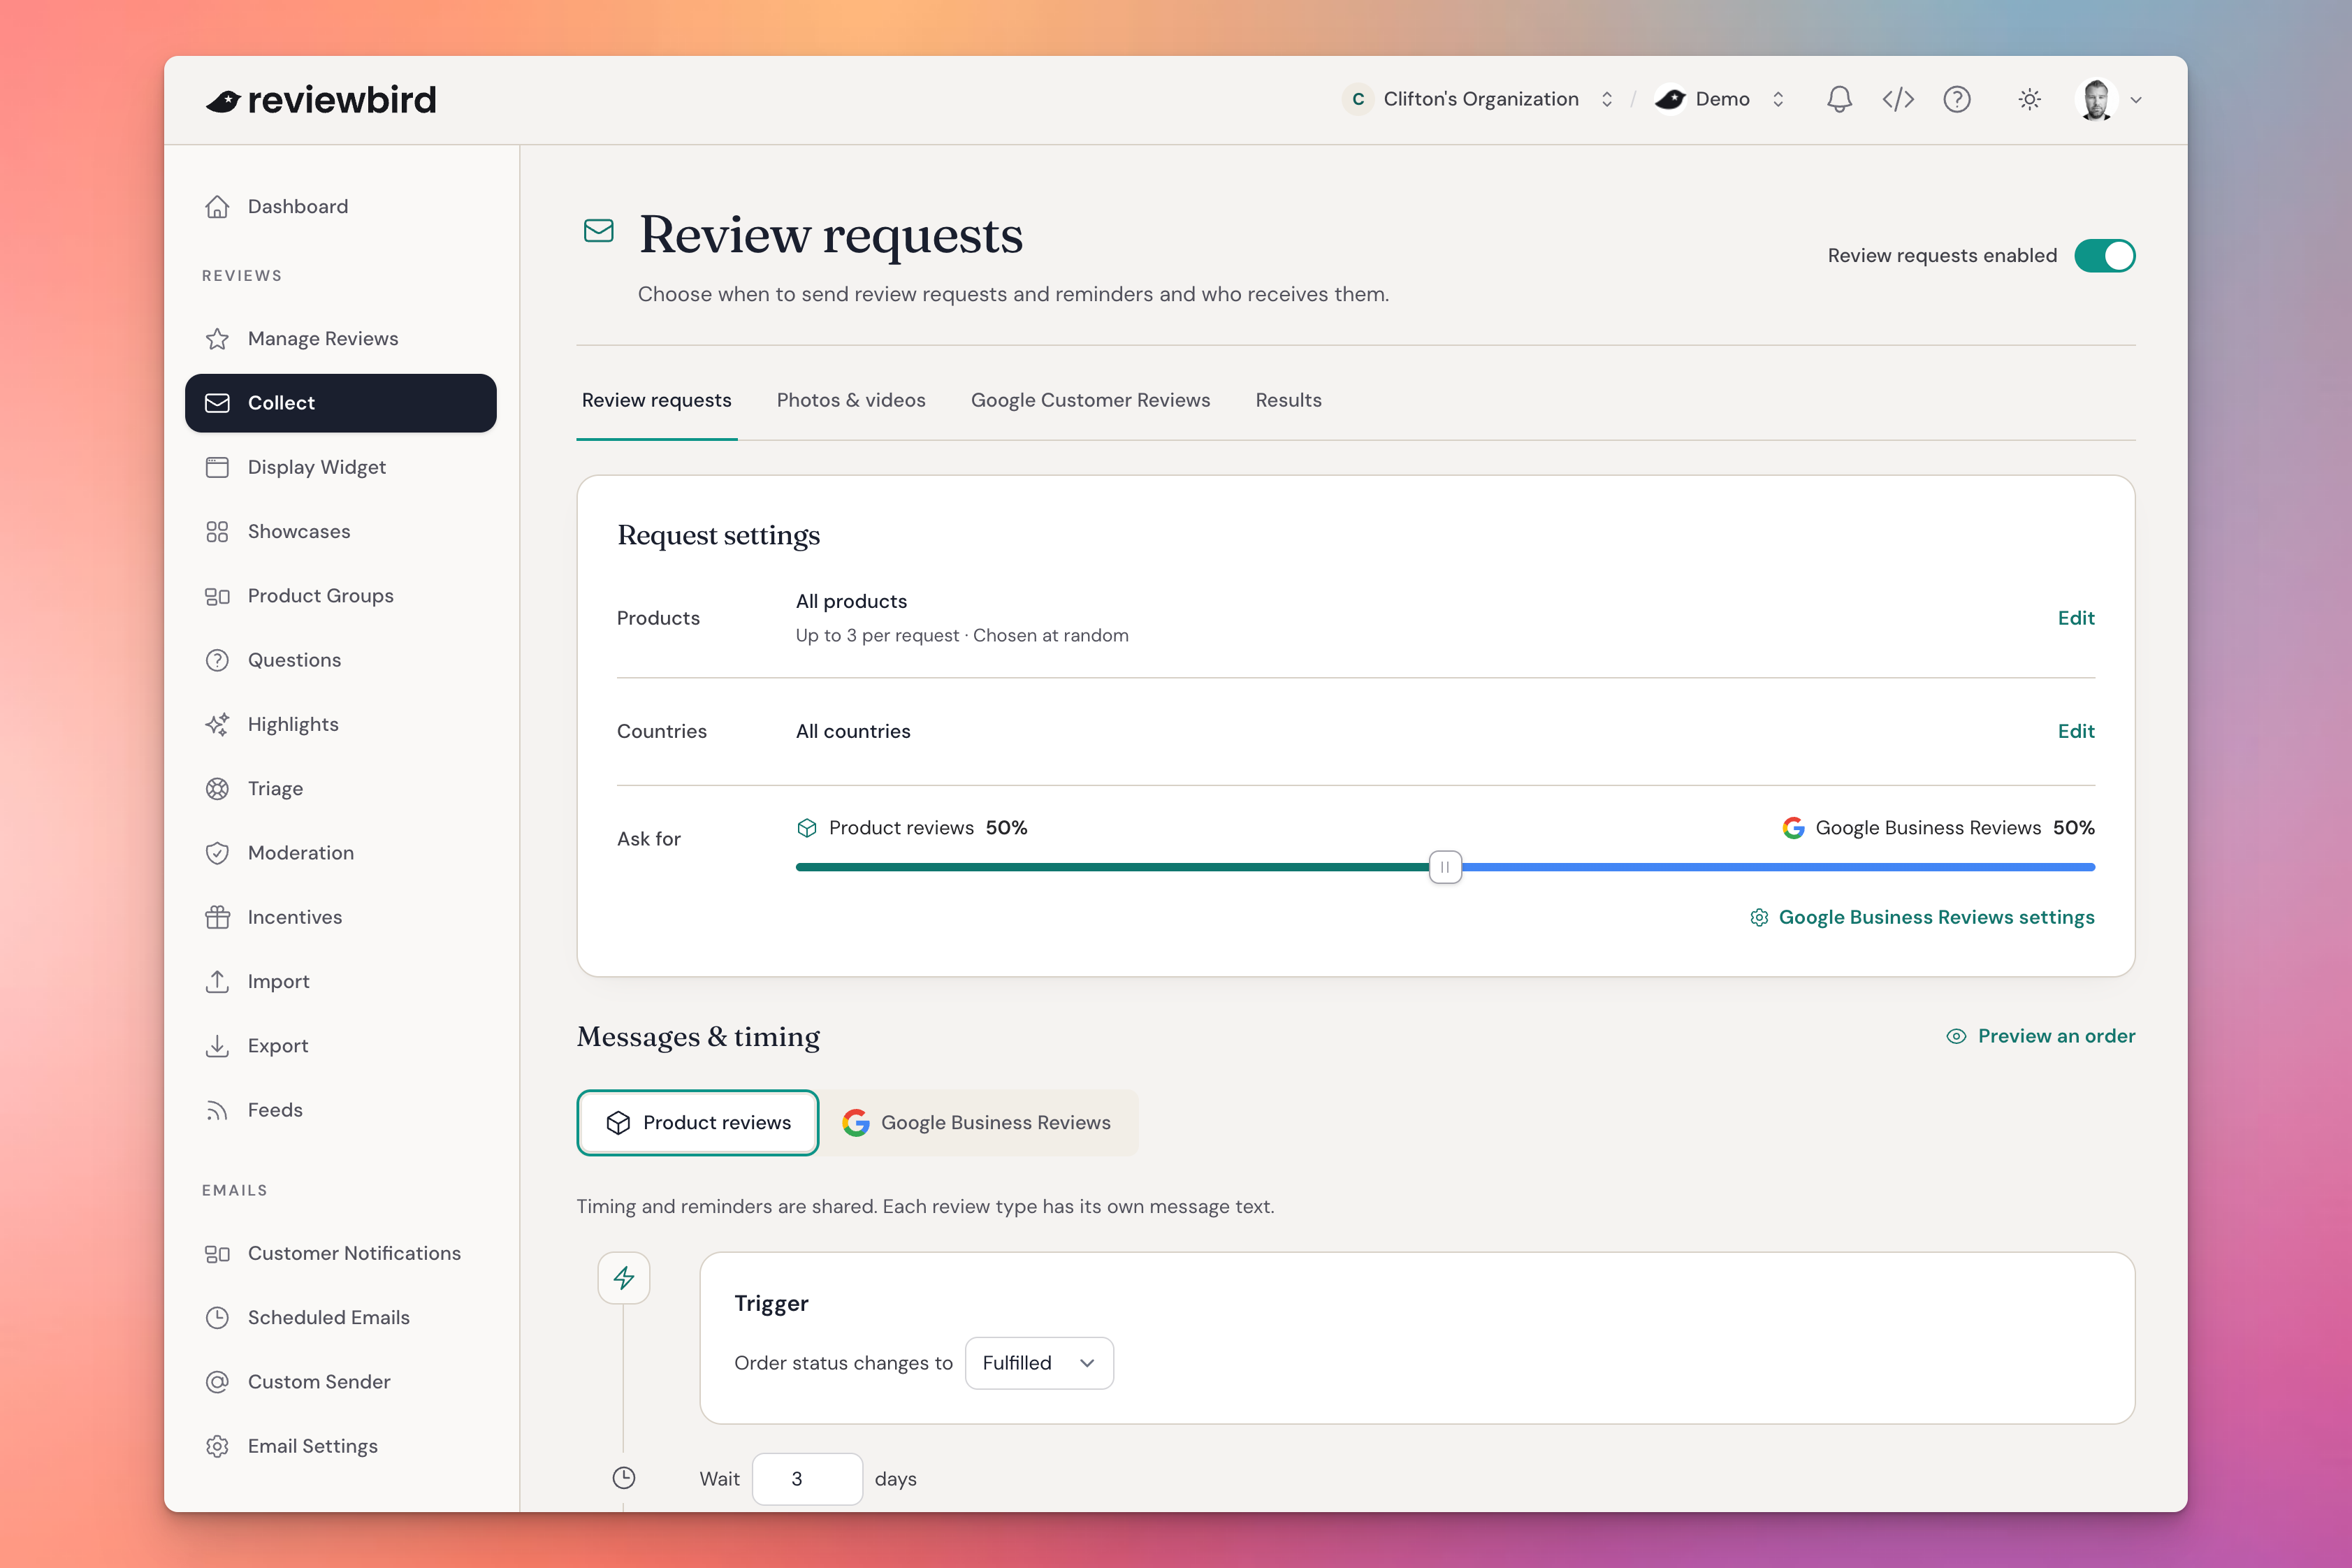Edit the Countries setting
This screenshot has width=2352, height=1568.
coord(2076,731)
